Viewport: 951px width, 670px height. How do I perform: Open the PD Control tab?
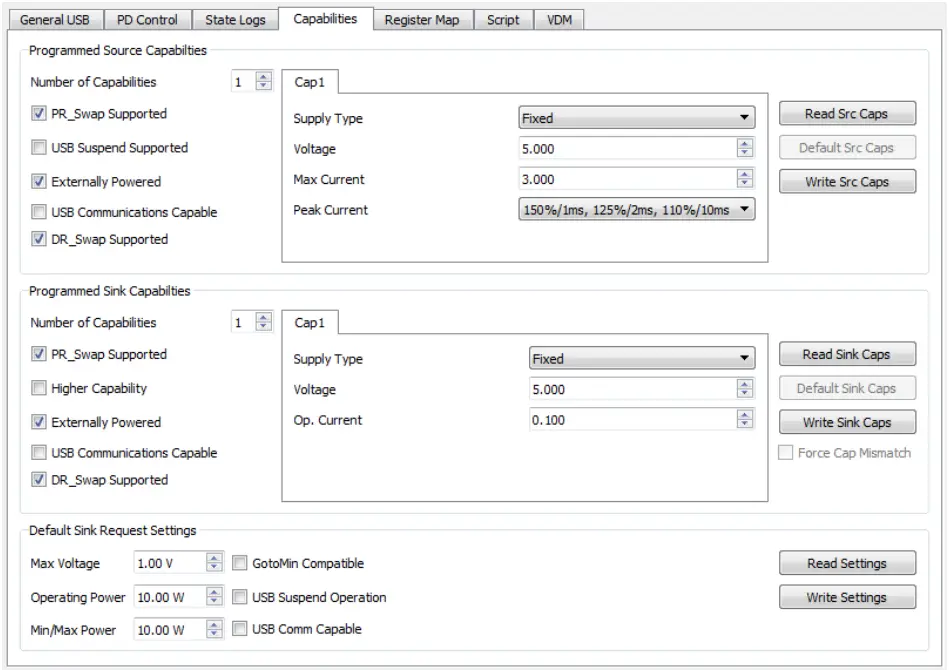(147, 20)
